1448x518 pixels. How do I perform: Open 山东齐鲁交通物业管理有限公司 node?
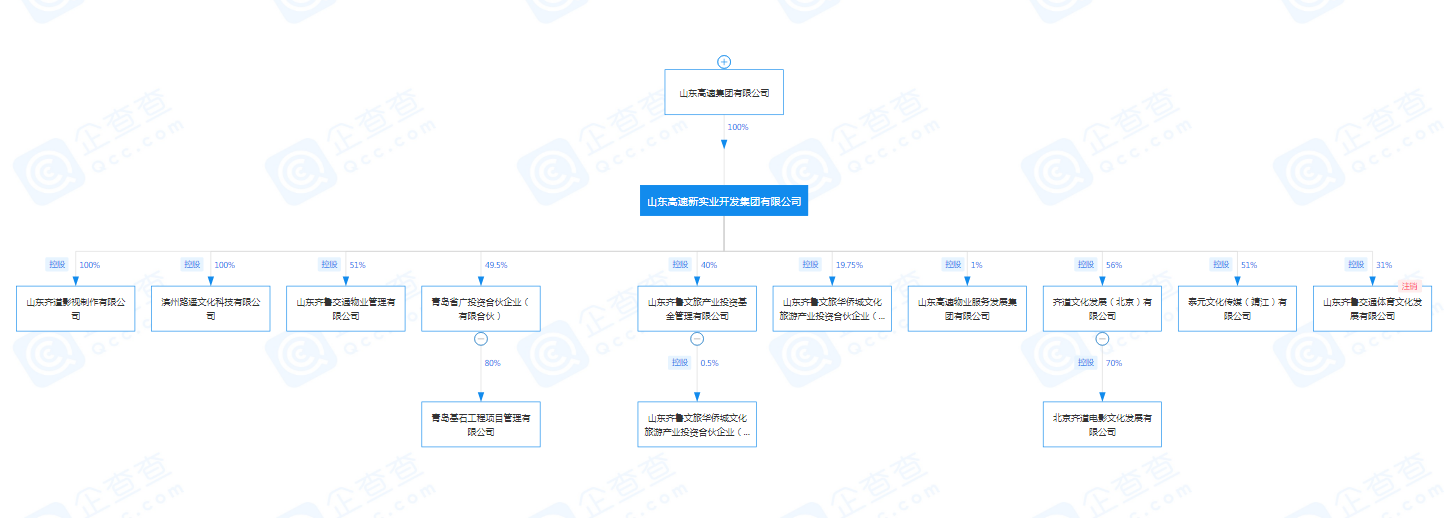[346, 308]
